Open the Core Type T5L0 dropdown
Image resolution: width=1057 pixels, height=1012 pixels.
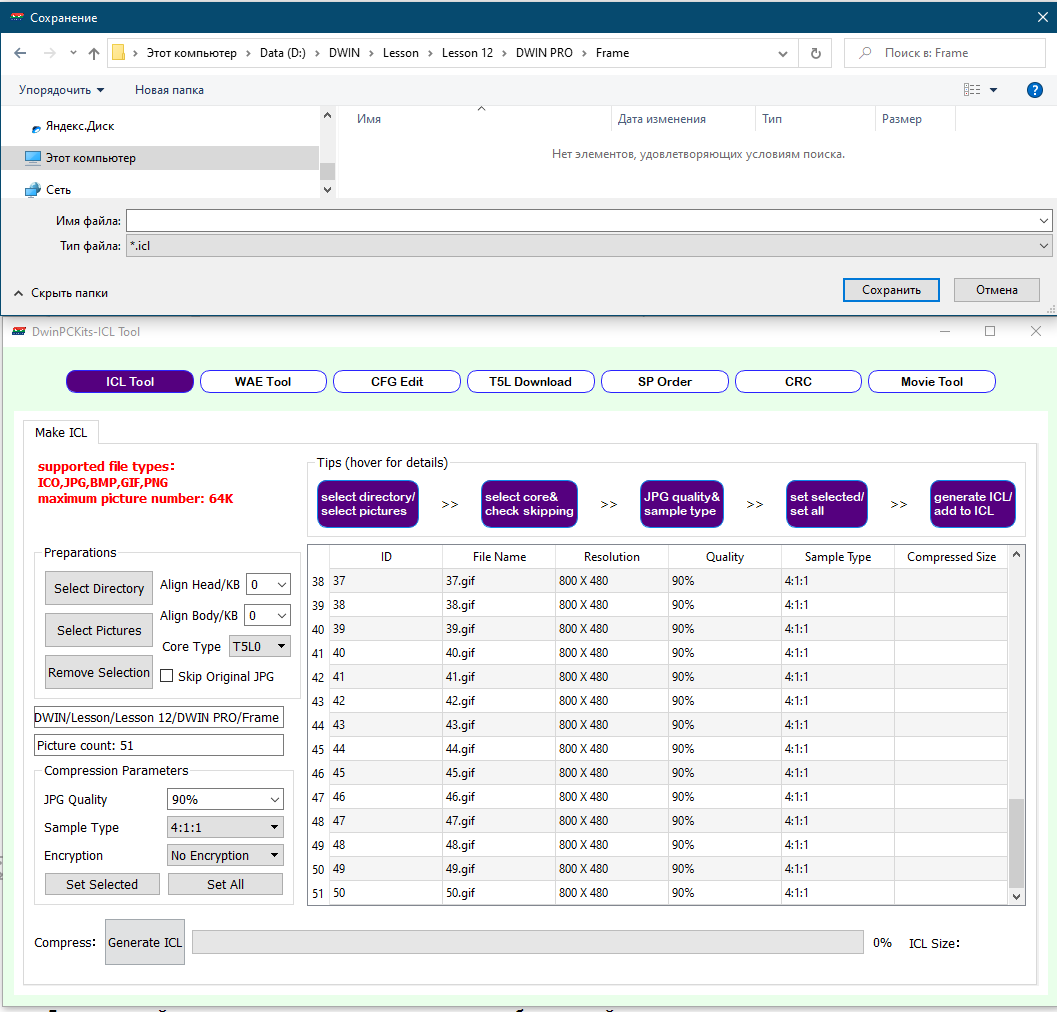coord(260,647)
